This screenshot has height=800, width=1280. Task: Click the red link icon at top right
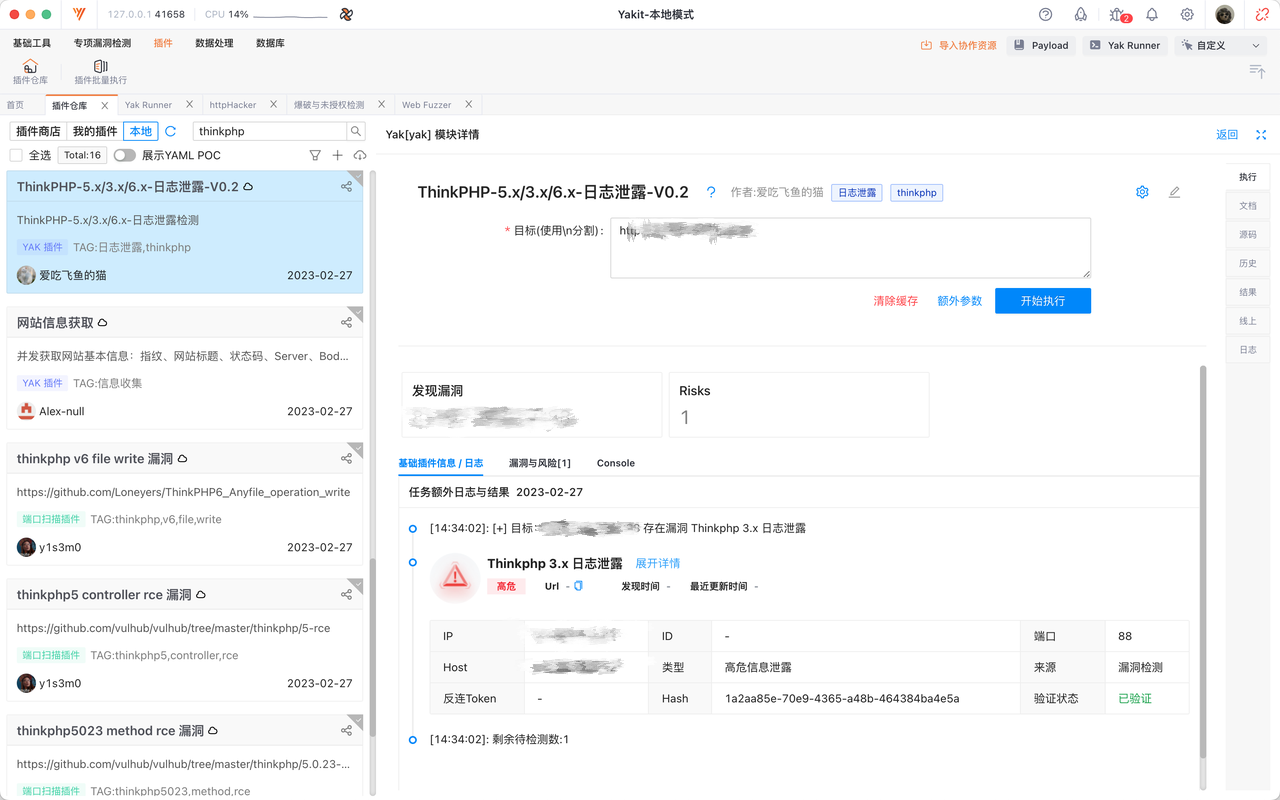1262,15
